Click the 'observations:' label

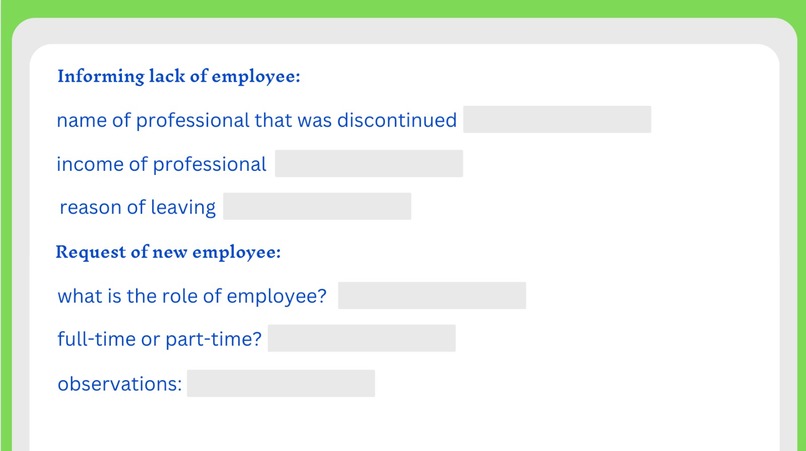120,384
